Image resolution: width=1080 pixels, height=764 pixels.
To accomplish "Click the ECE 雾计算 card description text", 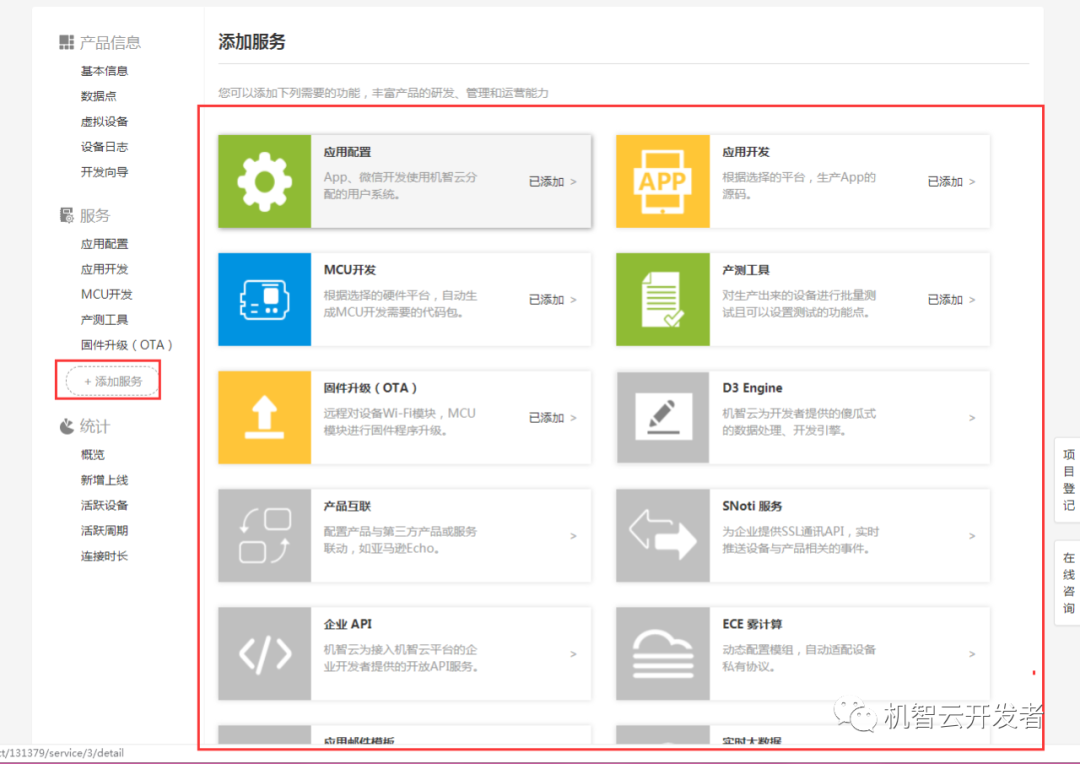I will tap(799, 658).
